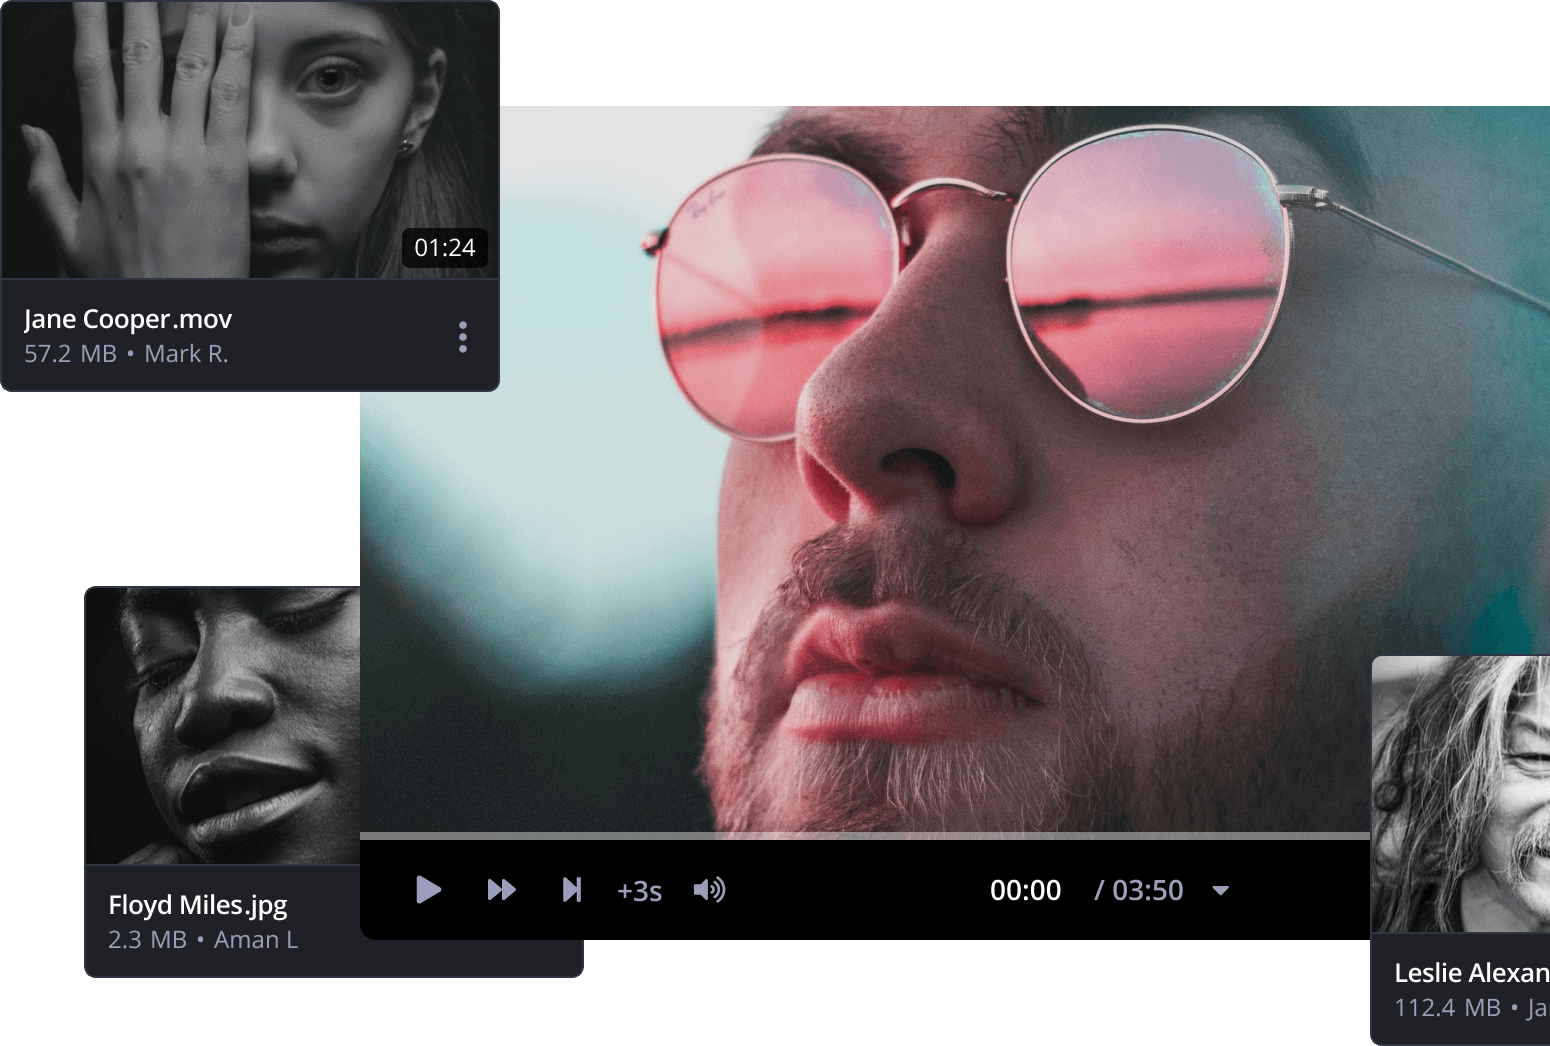Open the Leslie Alexander thumbnail
The image size is (1550, 1046).
pyautogui.click(x=1461, y=794)
